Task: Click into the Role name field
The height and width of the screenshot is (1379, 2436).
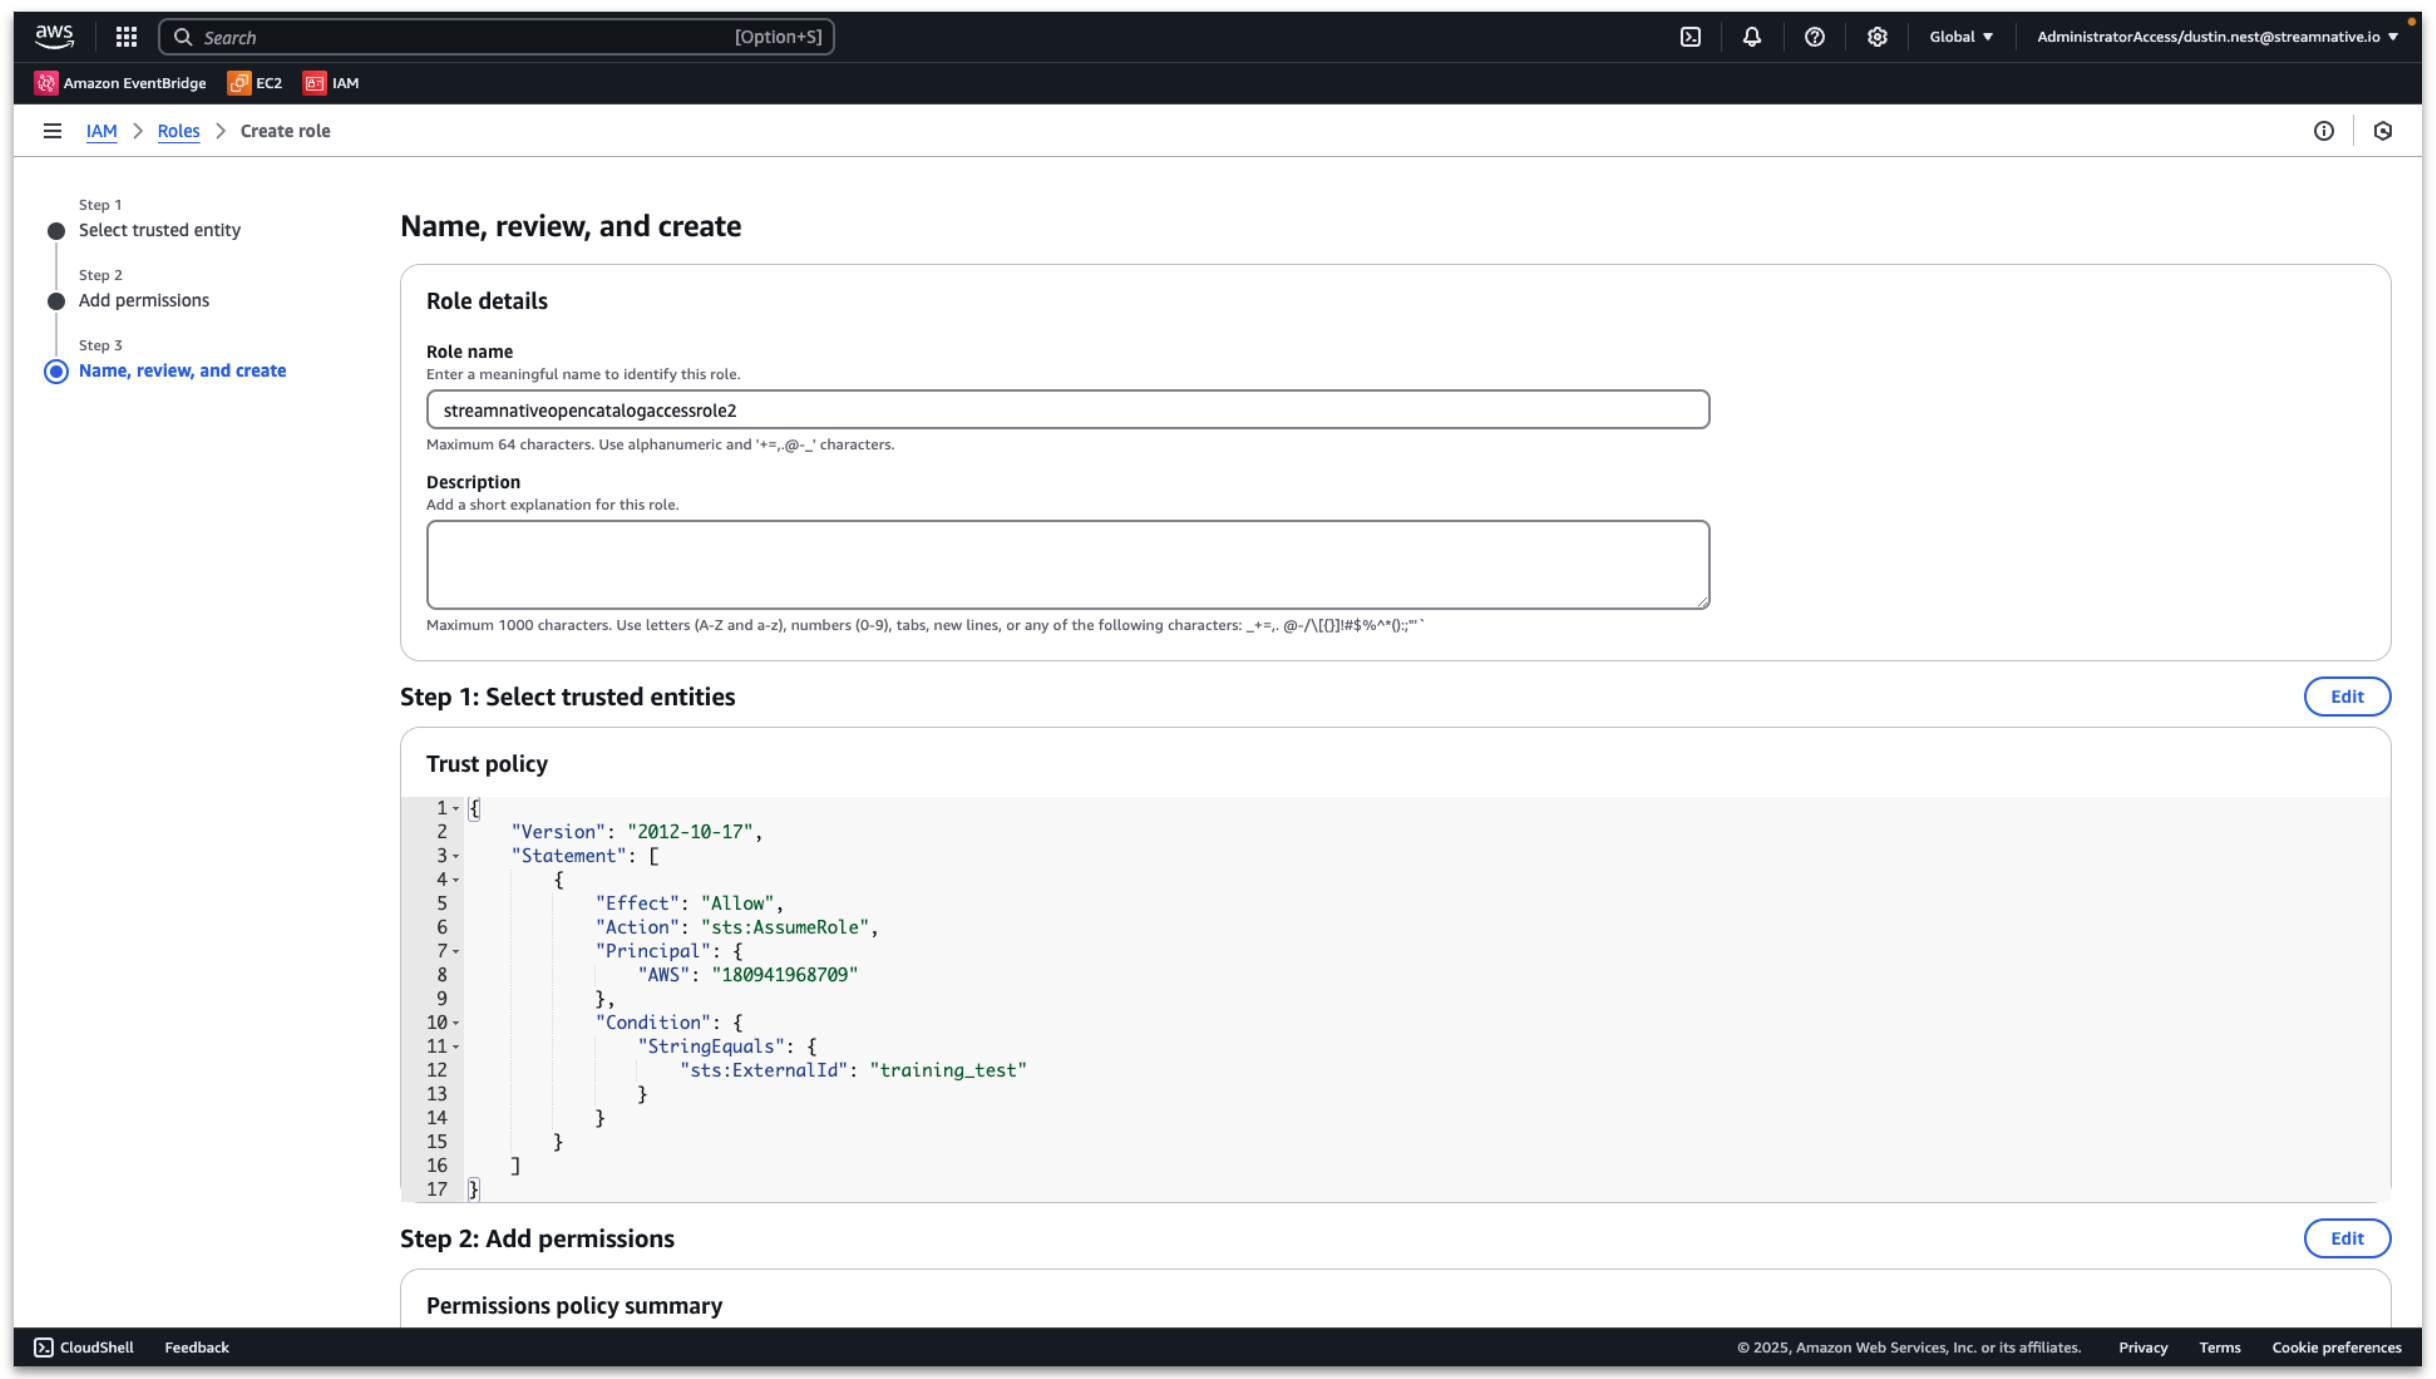Action: pyautogui.click(x=1067, y=410)
